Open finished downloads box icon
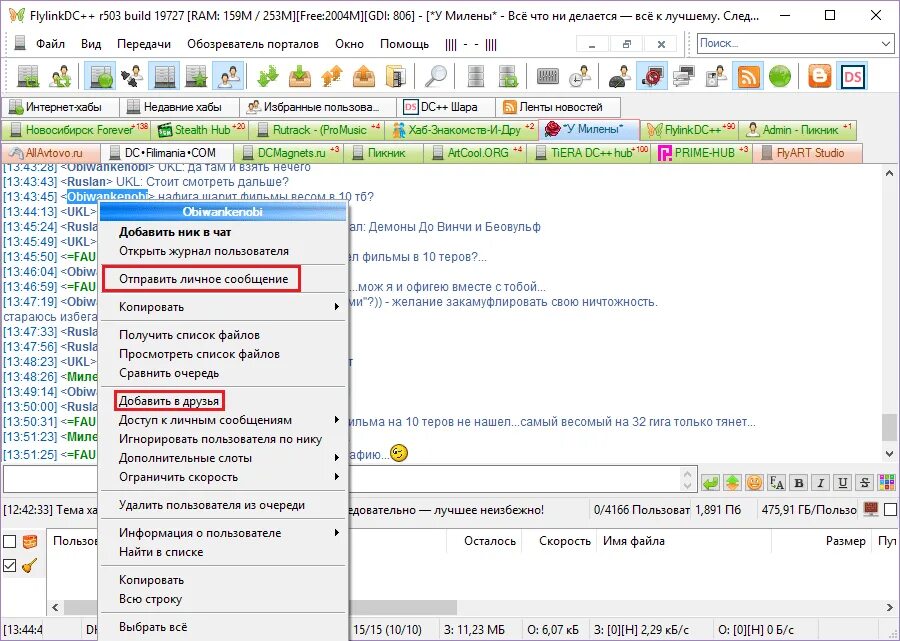Viewport: 900px width, 641px height. pyautogui.click(x=299, y=76)
